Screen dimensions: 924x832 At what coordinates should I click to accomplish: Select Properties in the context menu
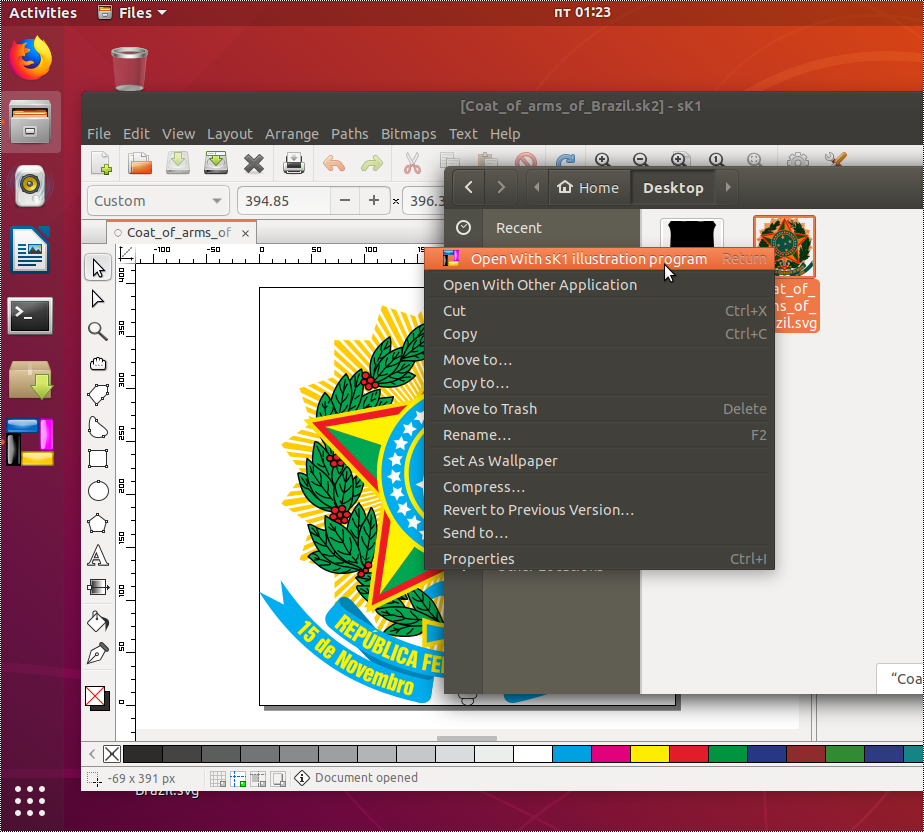tap(599, 559)
